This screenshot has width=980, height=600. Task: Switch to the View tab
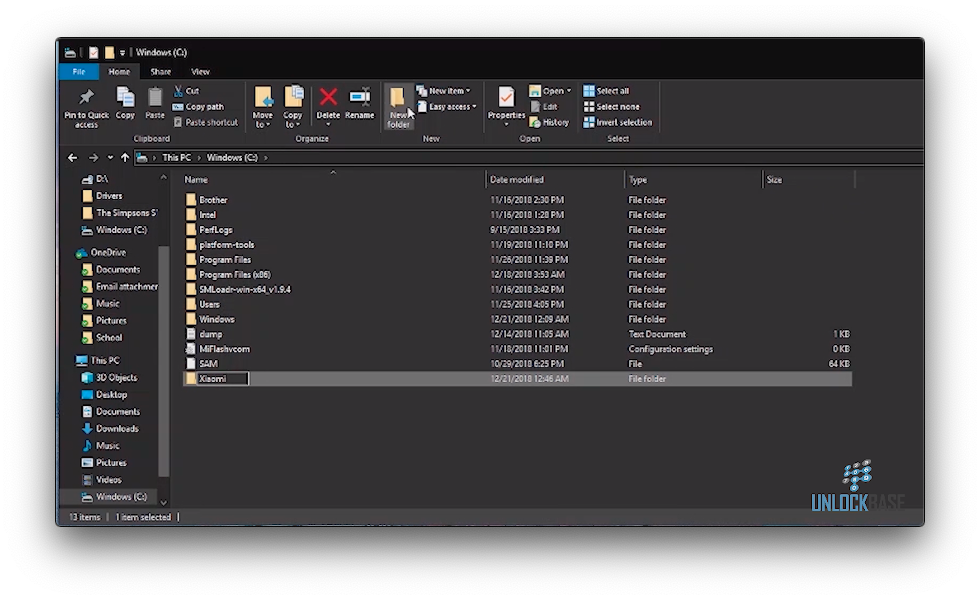coord(201,71)
